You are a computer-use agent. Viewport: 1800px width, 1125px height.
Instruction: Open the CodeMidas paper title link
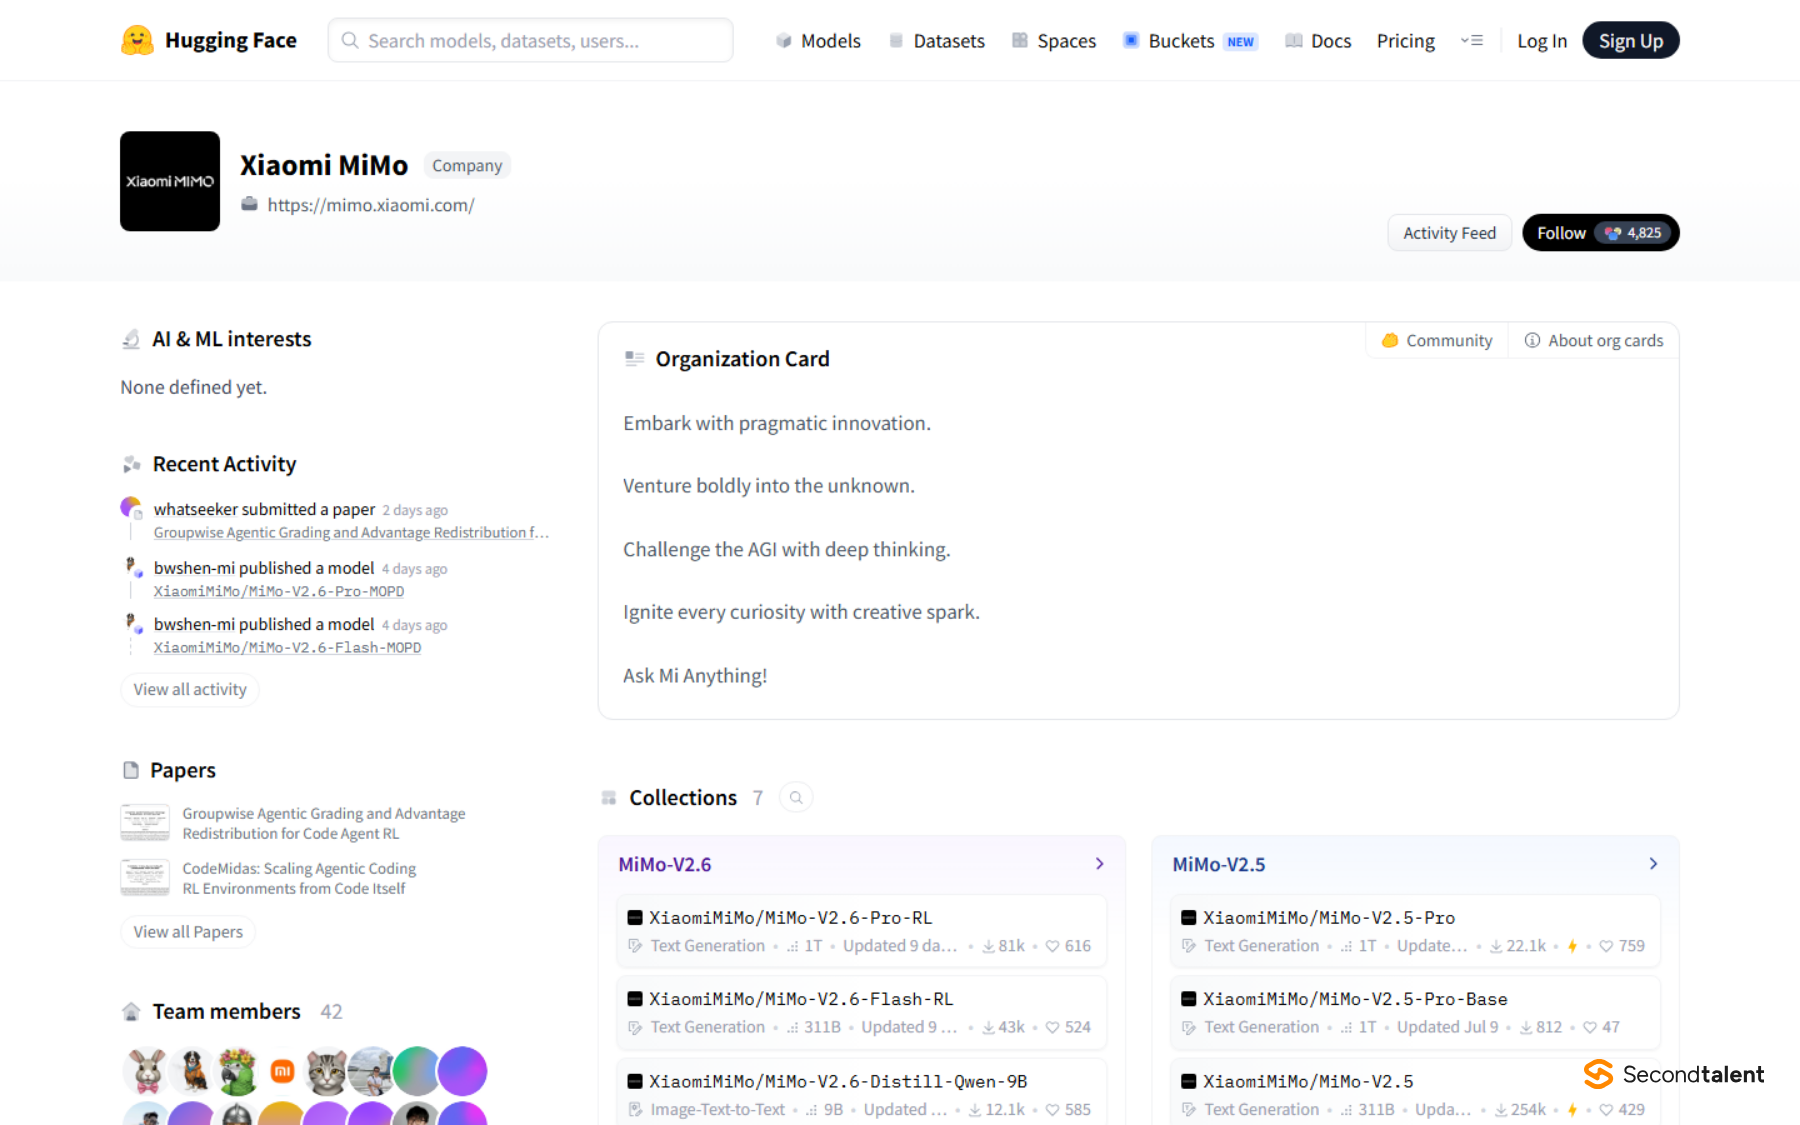point(299,878)
